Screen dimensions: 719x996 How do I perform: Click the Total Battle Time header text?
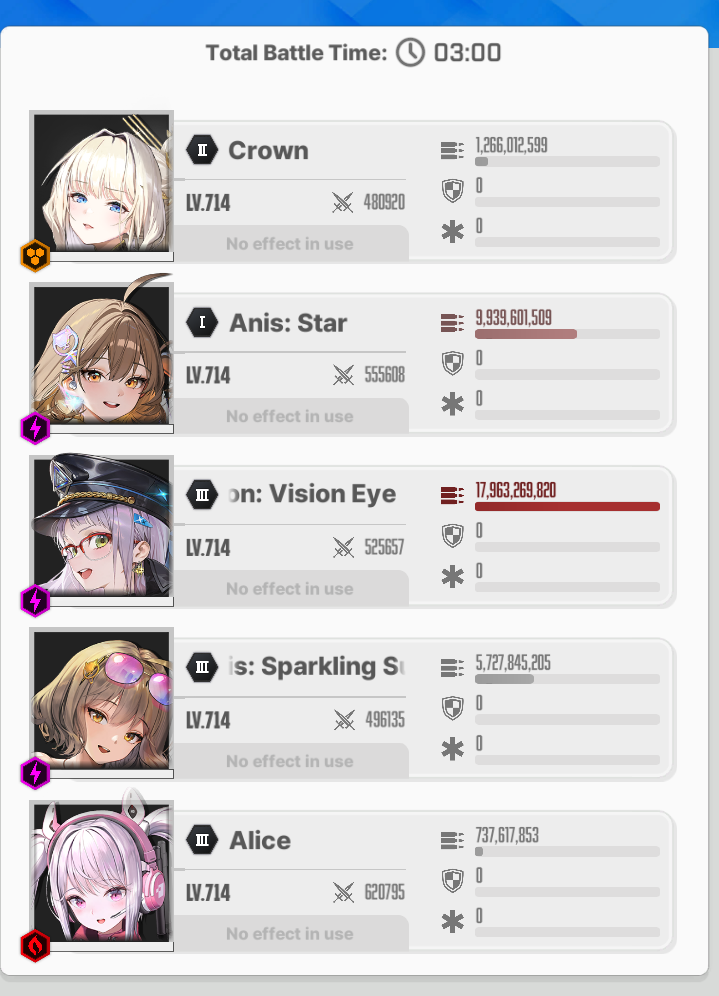[297, 53]
